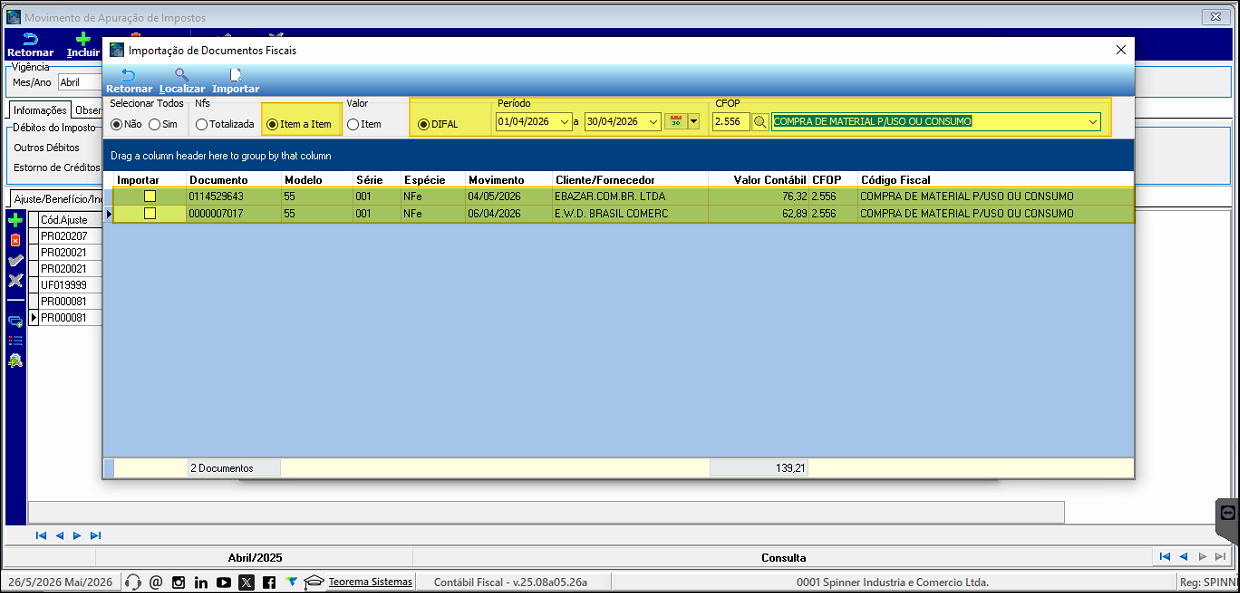This screenshot has height=593, width=1240.
Task: Click the Instagram icon in status bar
Action: 178,582
